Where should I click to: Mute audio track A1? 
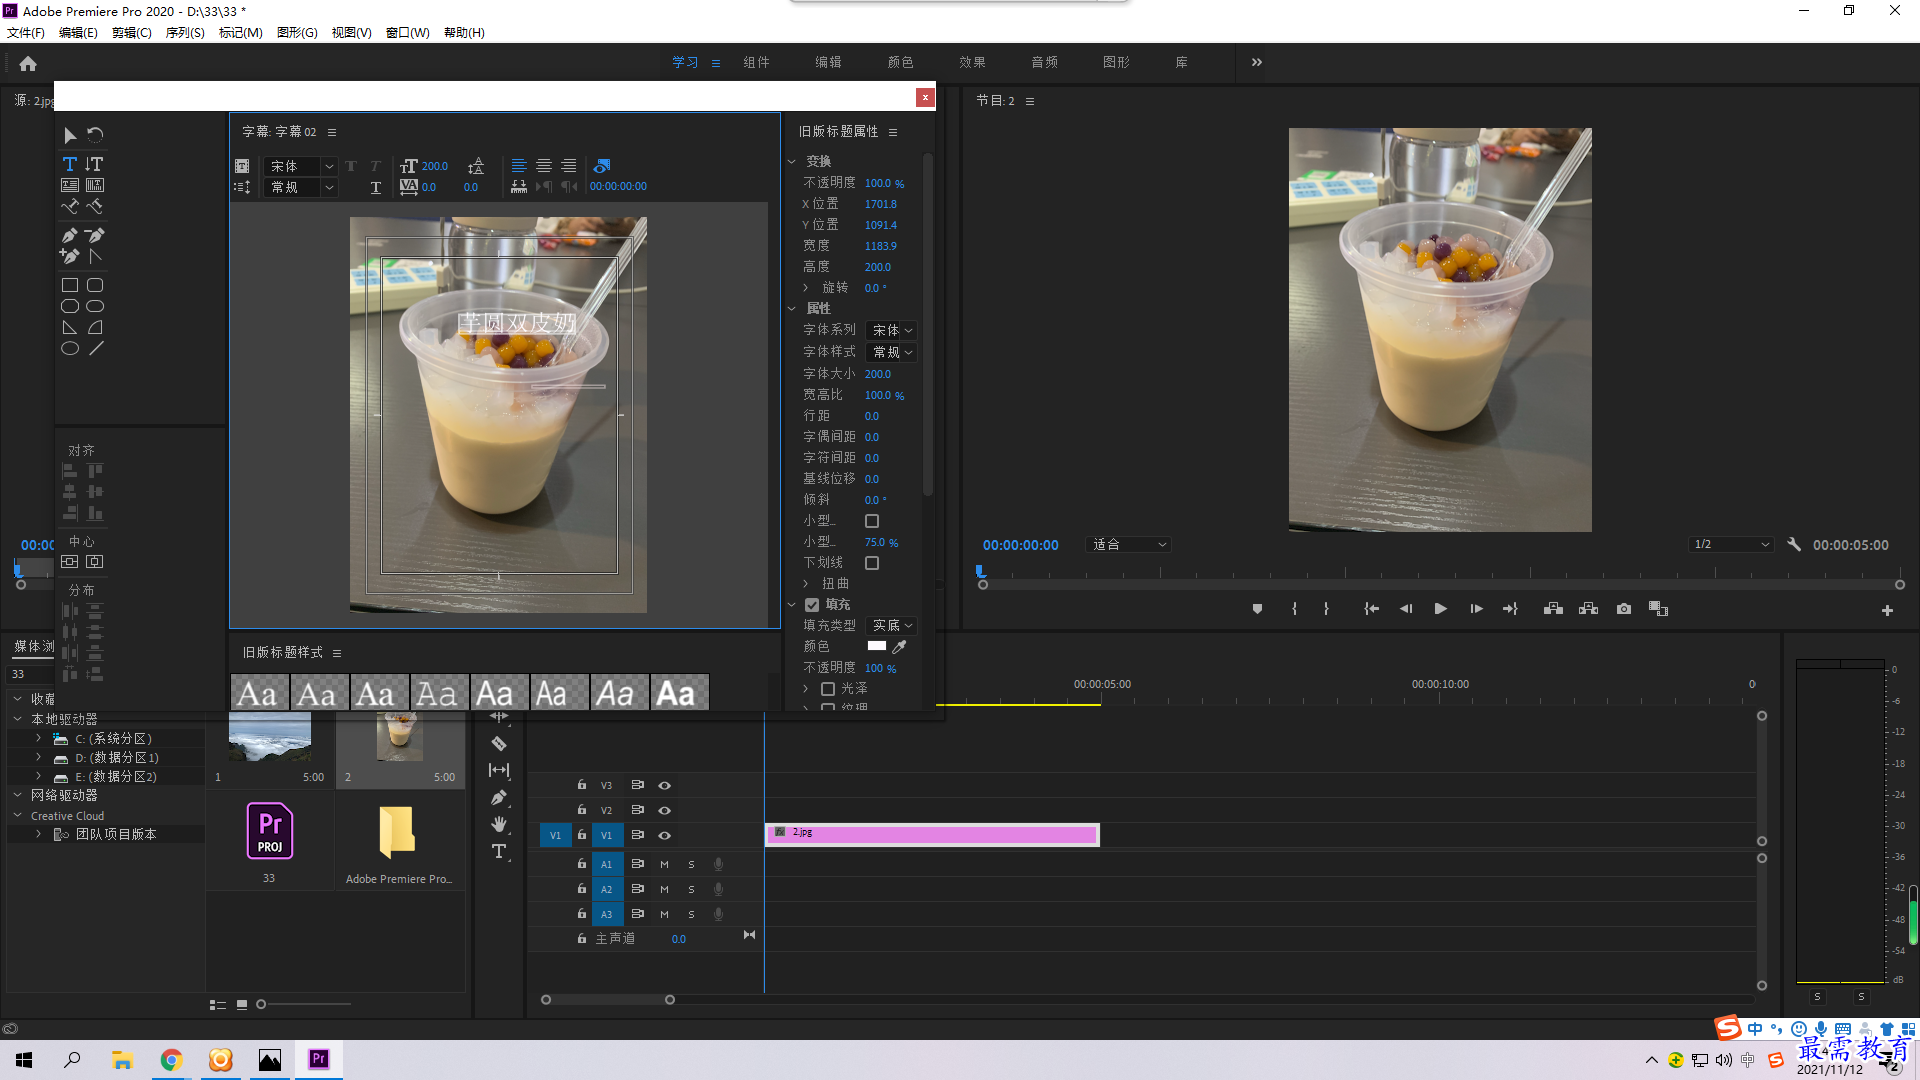point(664,864)
